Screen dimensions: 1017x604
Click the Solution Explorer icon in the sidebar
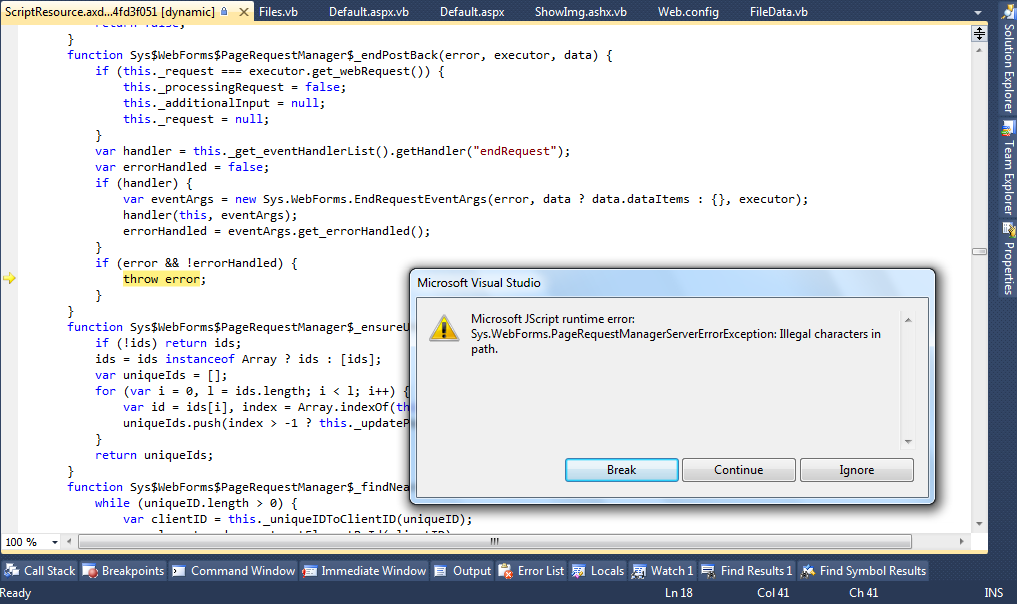point(1008,12)
